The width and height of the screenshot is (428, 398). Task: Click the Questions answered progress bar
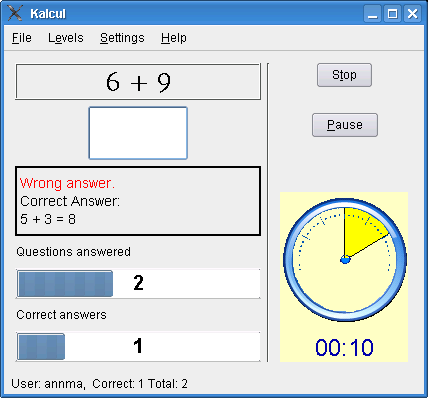[138, 283]
